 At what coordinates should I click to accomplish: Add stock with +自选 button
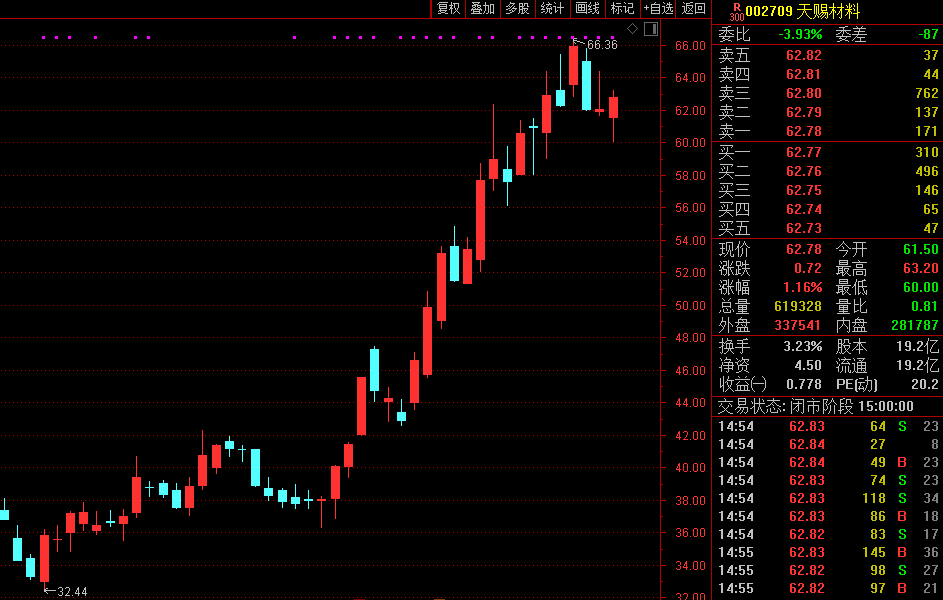659,9
